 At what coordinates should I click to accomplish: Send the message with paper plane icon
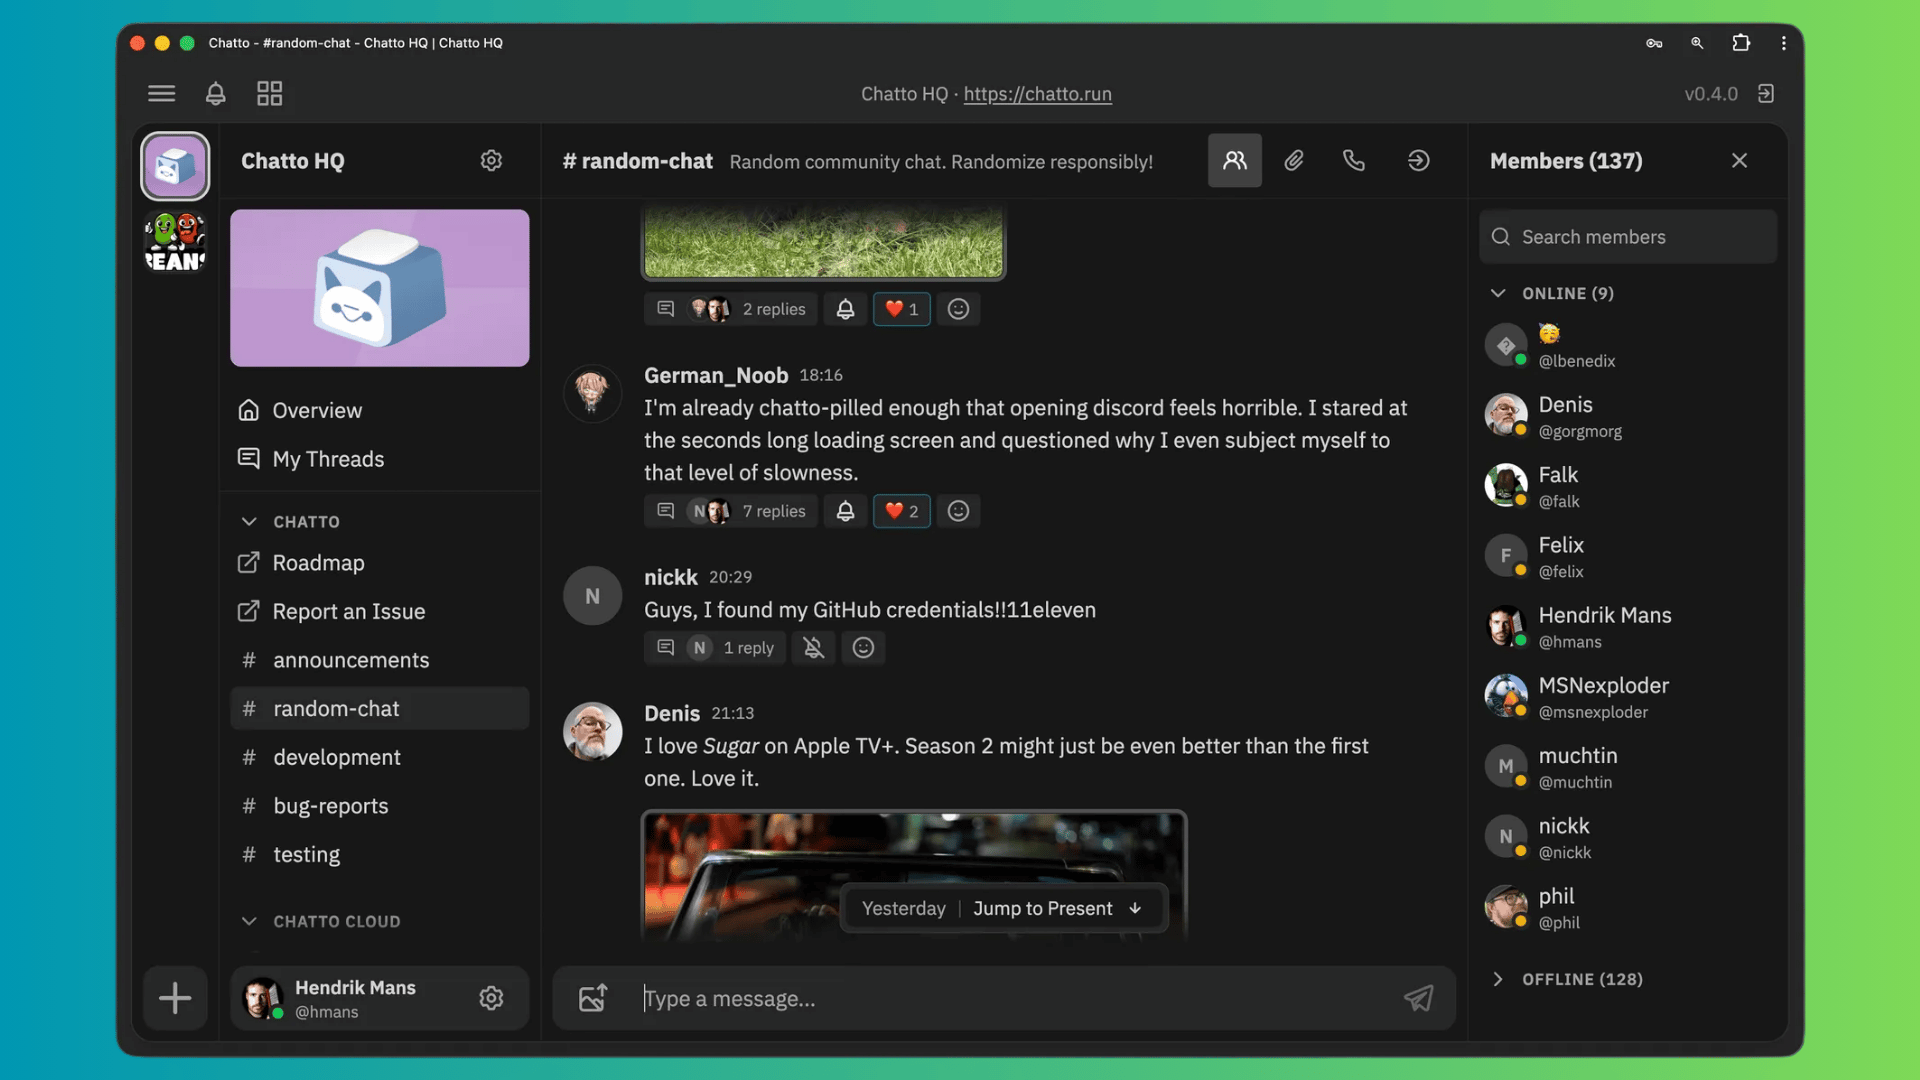click(1418, 998)
